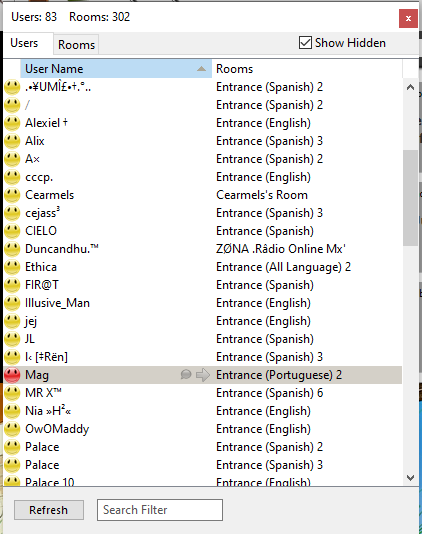Click the Refresh button
Viewport: 422px width, 534px height.
click(49, 510)
